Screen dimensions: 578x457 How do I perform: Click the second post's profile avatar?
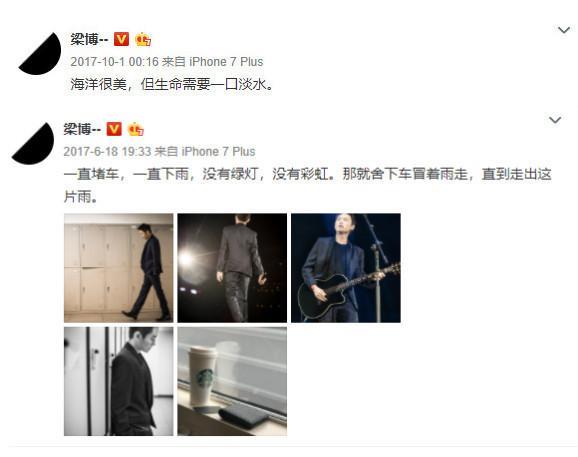[33, 144]
